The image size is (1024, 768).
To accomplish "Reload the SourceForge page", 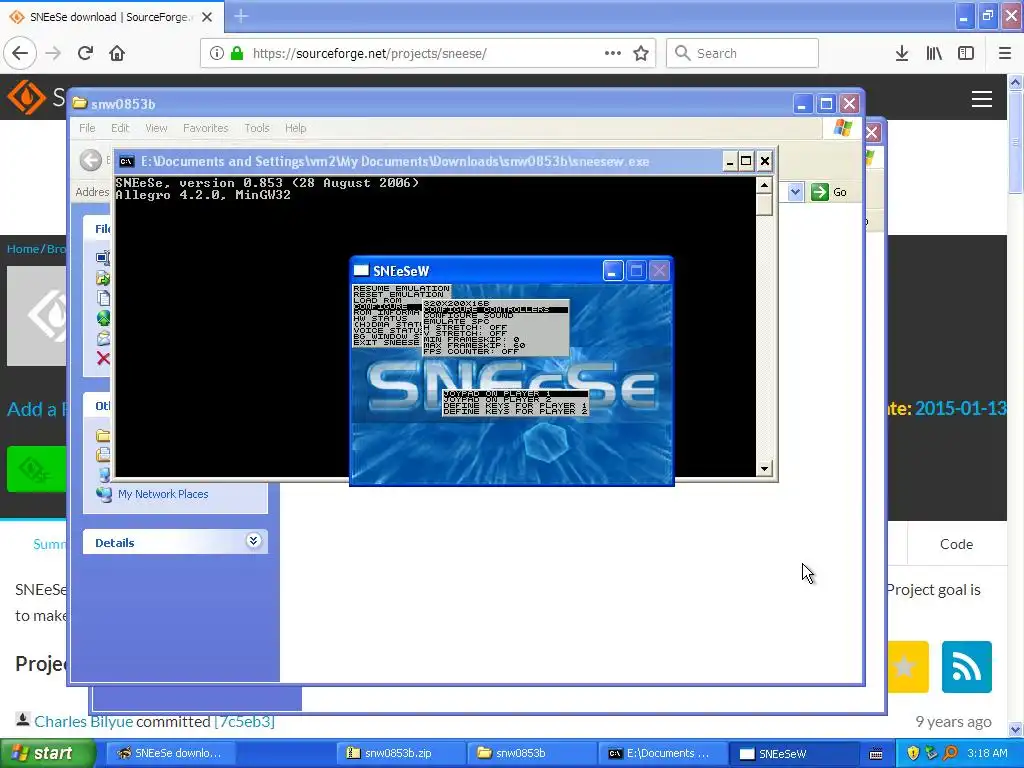I will point(85,53).
